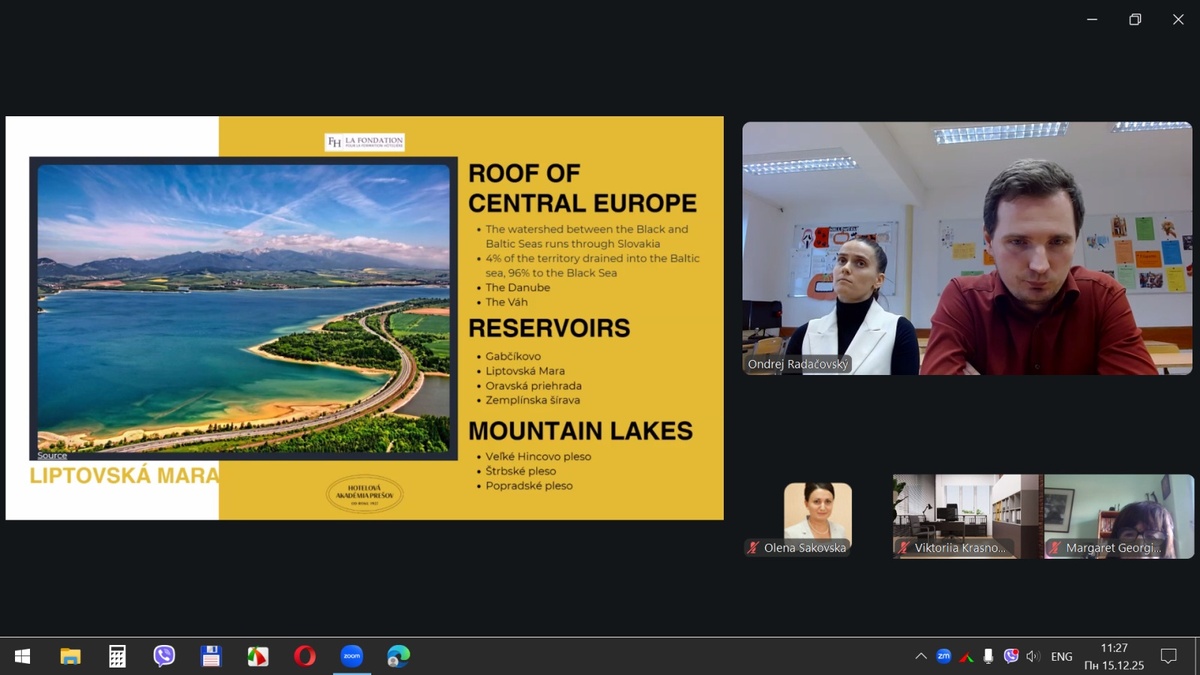Launch Viber from the taskbar
Screen dimensions: 1200x675
(164, 656)
